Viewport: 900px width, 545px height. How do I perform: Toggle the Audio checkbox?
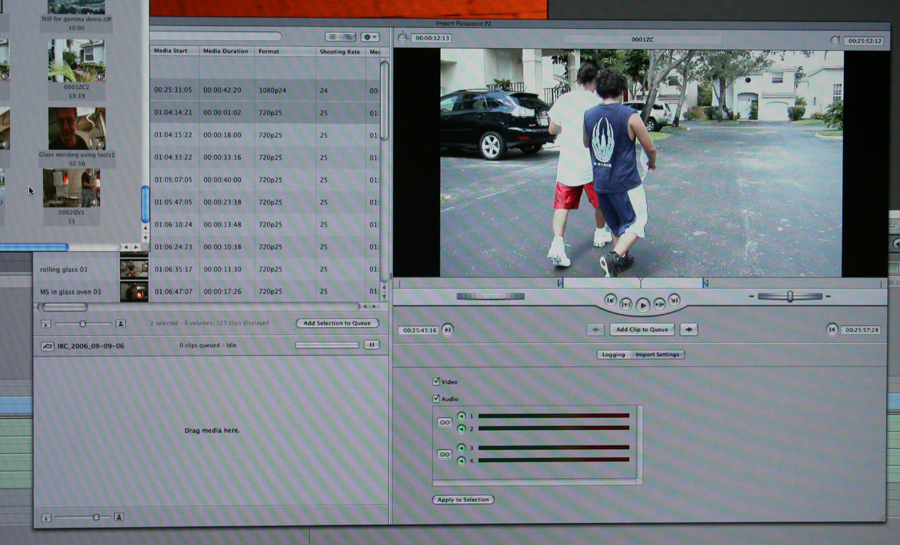tap(436, 398)
